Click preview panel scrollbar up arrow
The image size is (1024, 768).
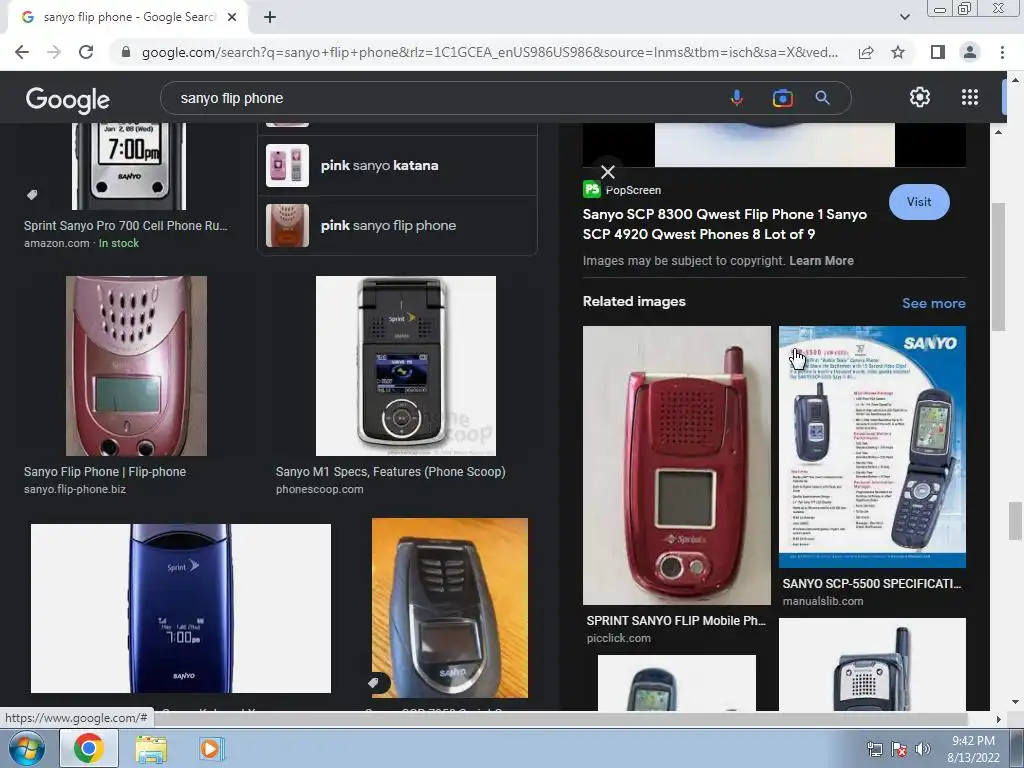point(998,132)
